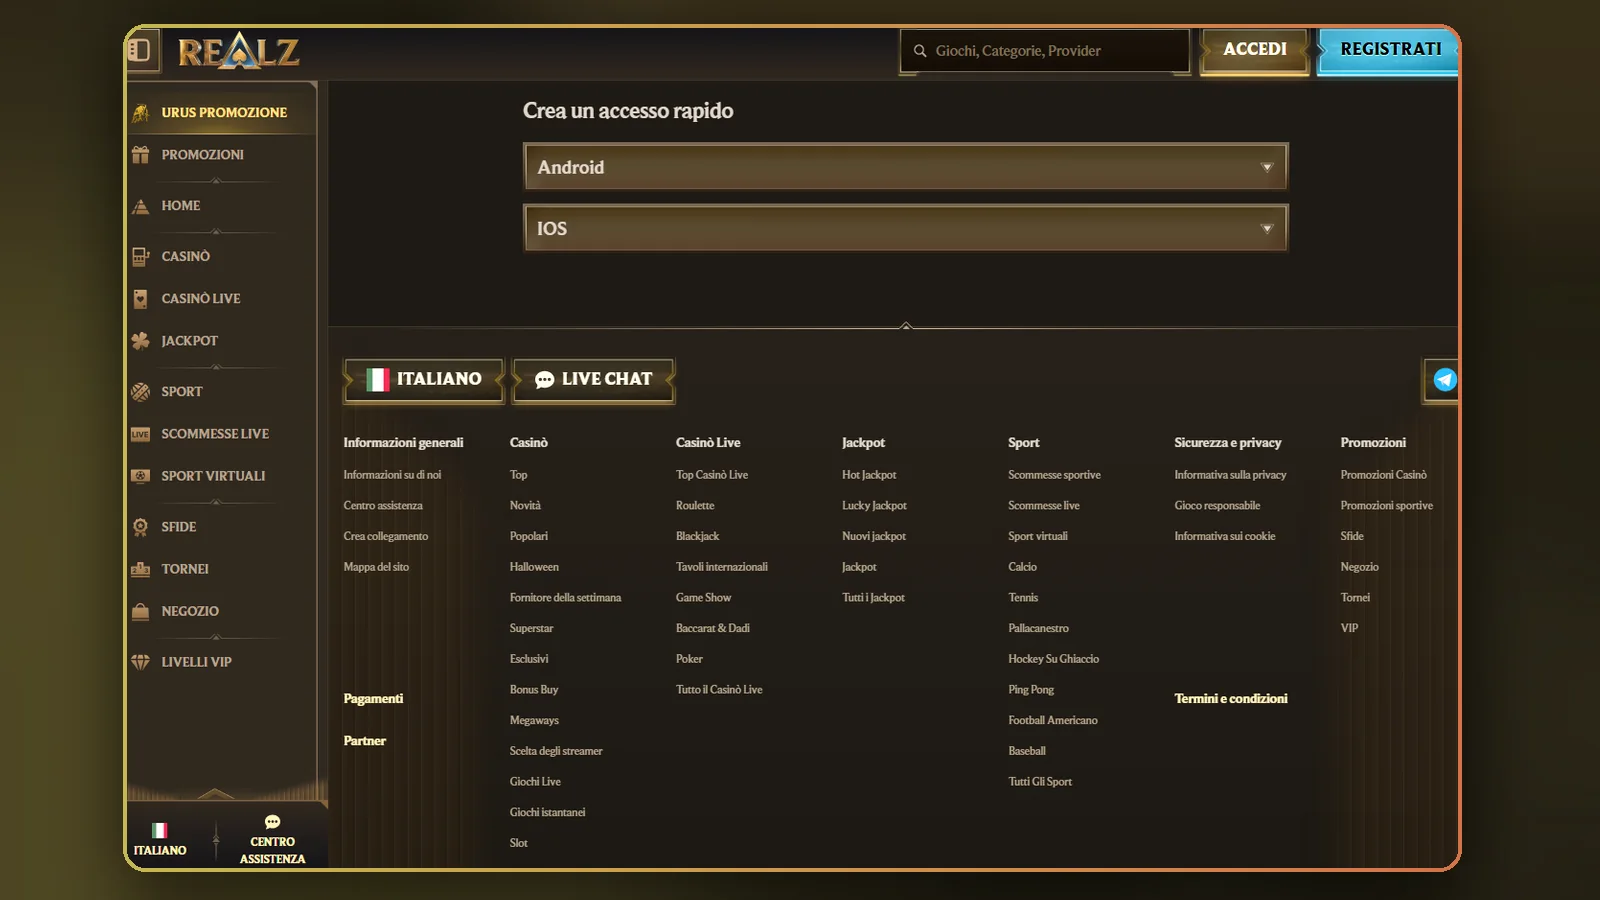Click the URUS Promozione sidebar icon
Screen dimensions: 1600x900
pyautogui.click(x=141, y=113)
